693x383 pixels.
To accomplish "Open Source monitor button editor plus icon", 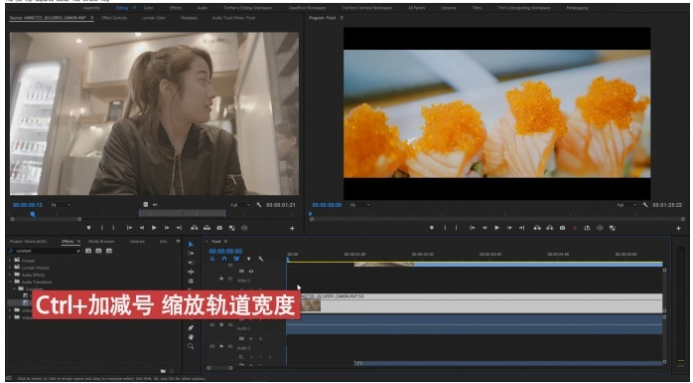I will click(292, 228).
